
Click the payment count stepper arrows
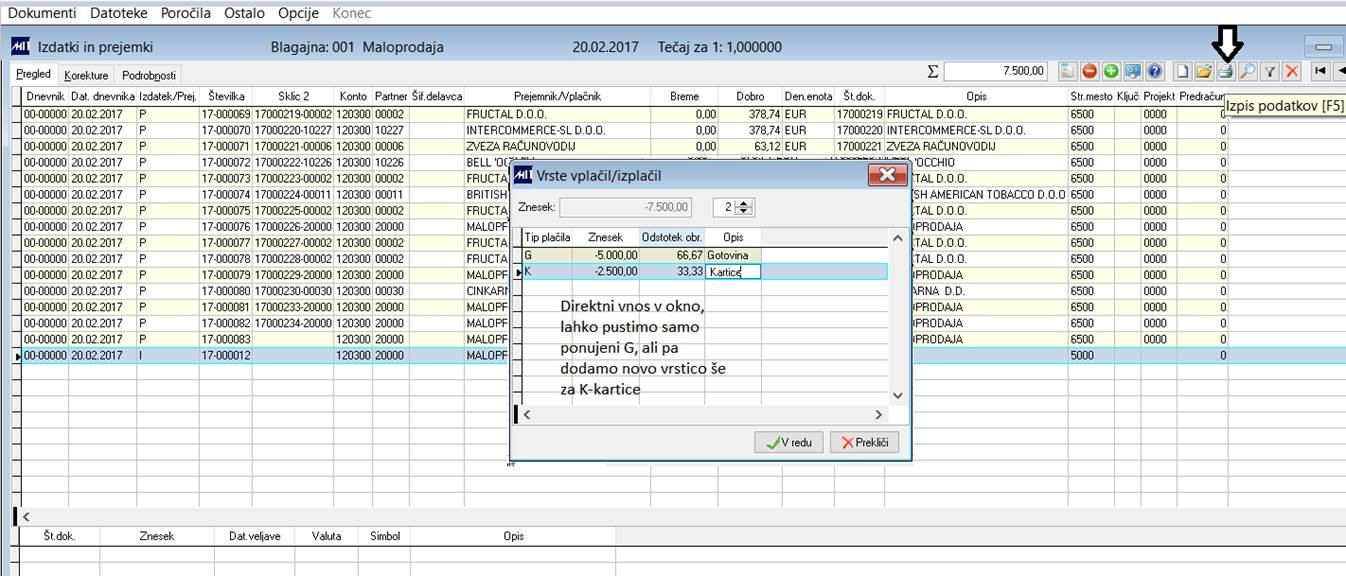pyautogui.click(x=743, y=207)
